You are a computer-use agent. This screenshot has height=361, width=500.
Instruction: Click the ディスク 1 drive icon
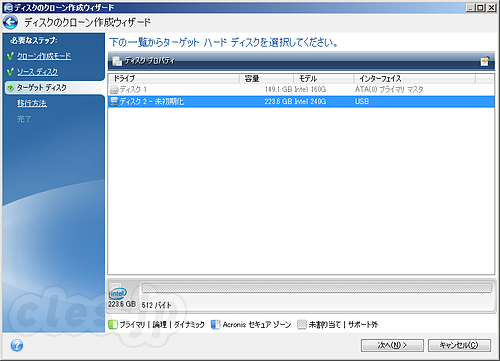tap(114, 89)
